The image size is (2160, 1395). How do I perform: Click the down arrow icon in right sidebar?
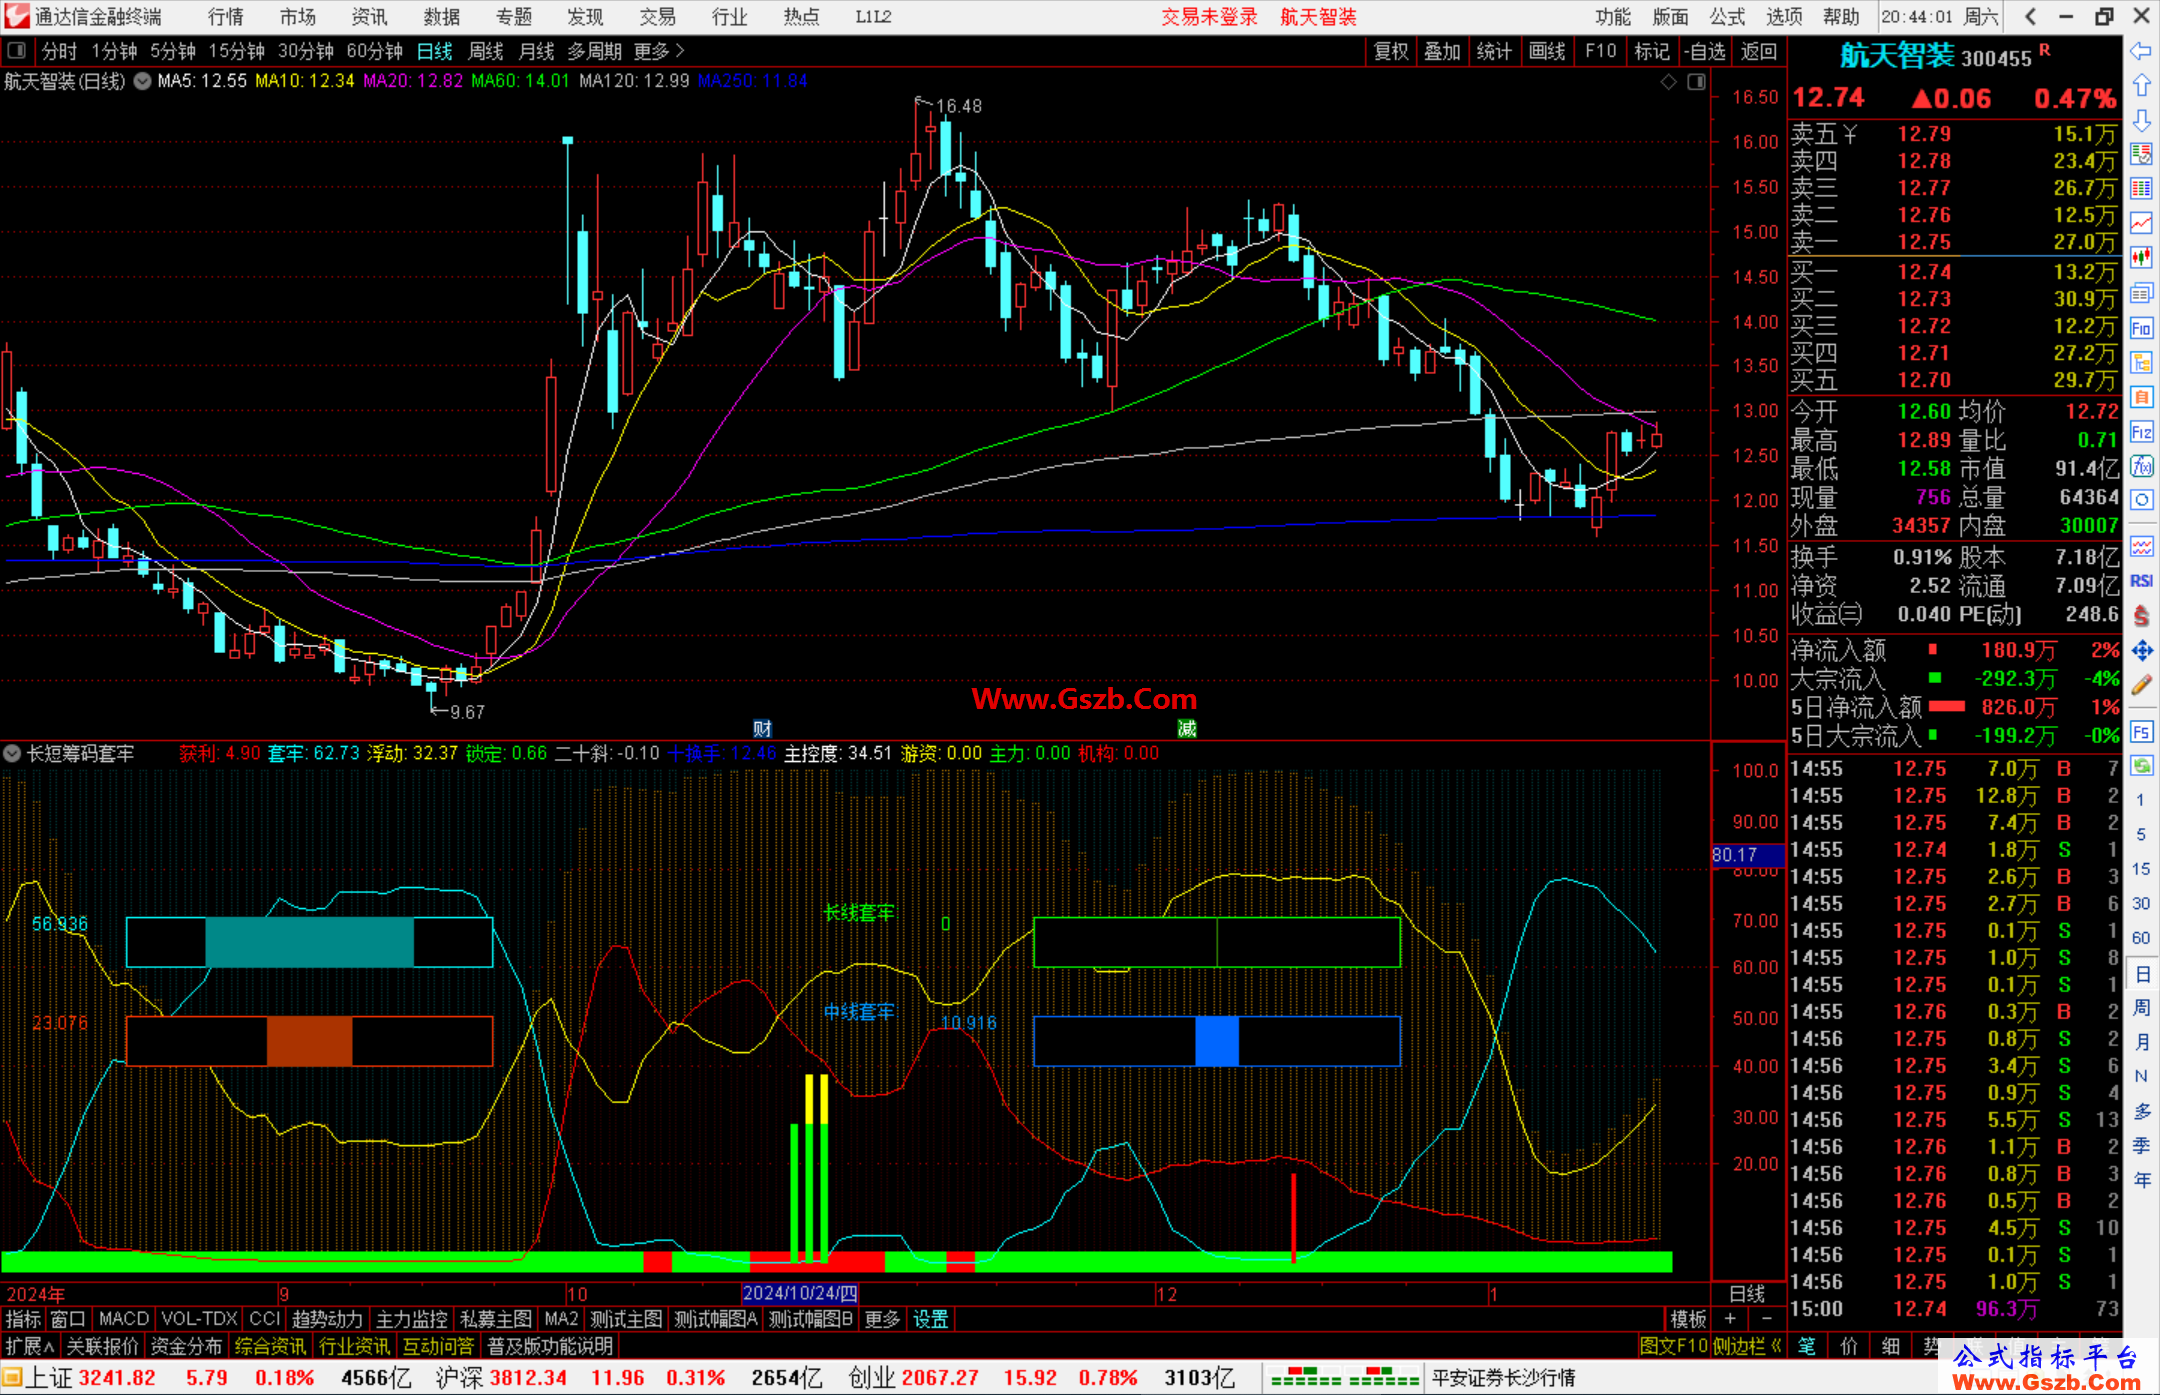[2141, 121]
